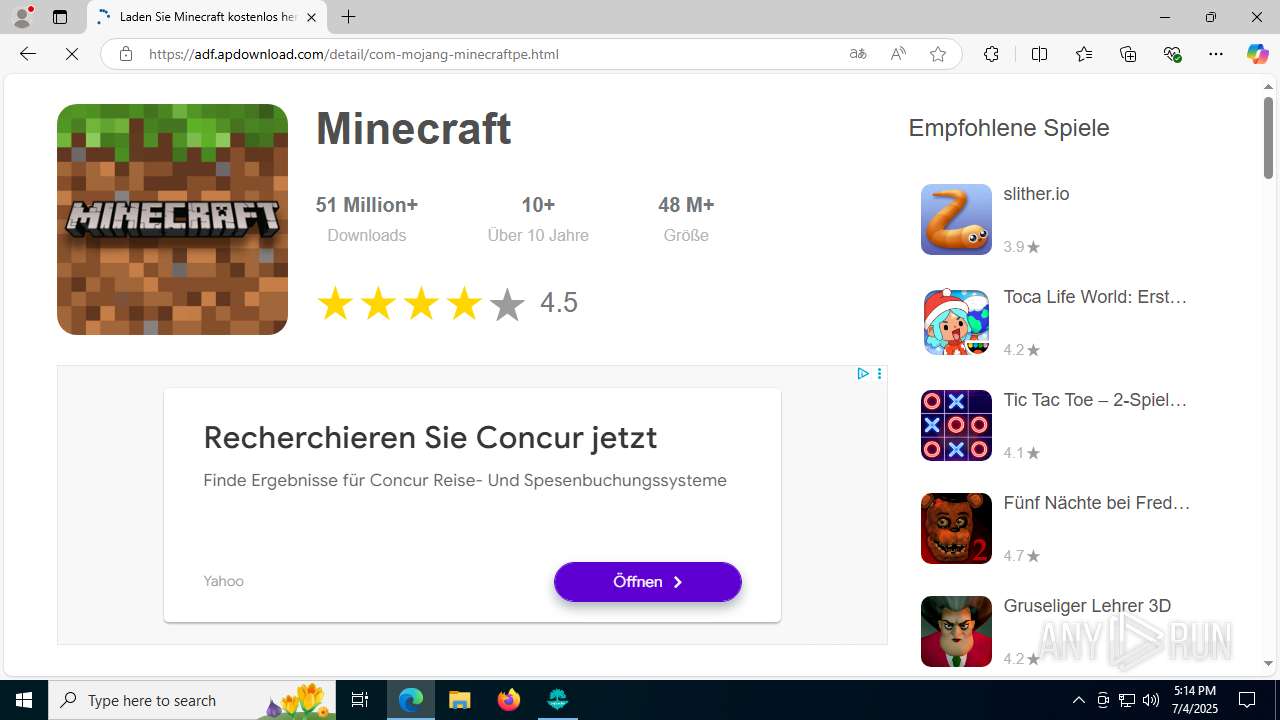Click the Minecraft app icon image

(x=172, y=219)
